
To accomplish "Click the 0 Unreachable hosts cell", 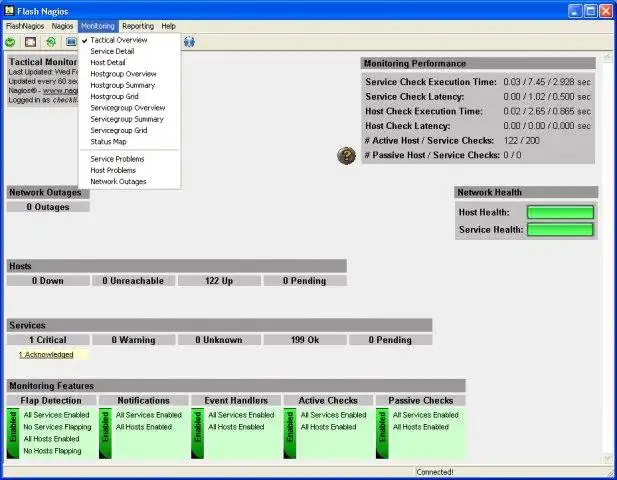I will tap(133, 281).
